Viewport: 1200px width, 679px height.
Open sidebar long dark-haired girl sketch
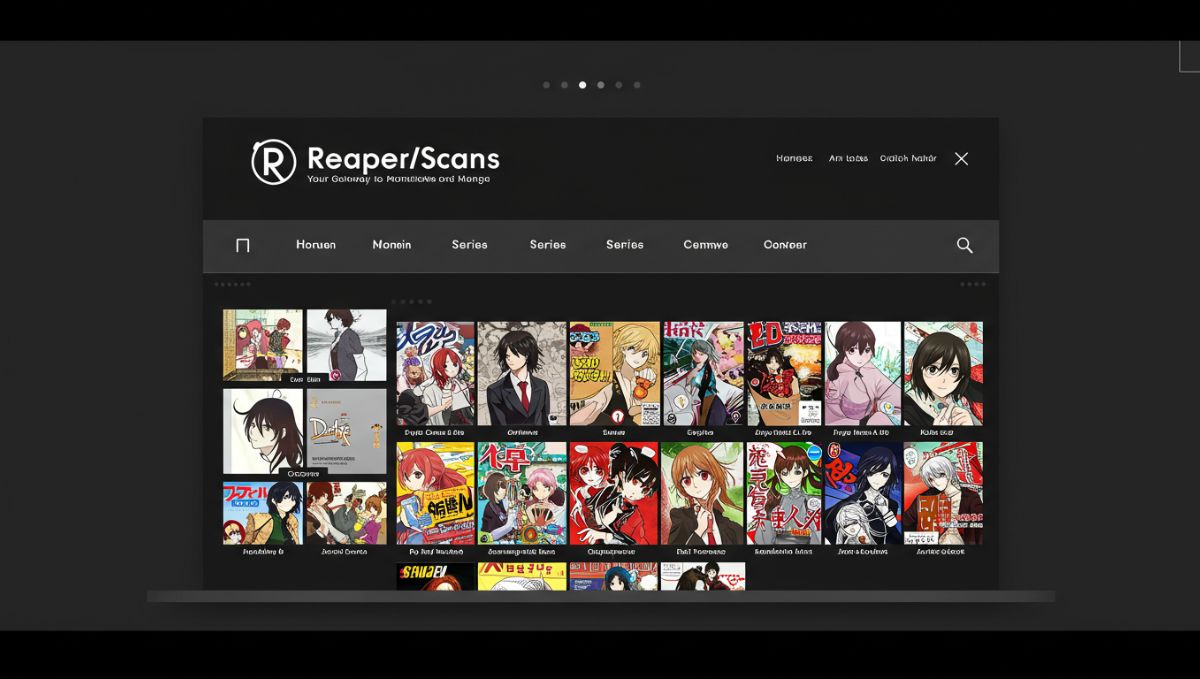pos(263,431)
